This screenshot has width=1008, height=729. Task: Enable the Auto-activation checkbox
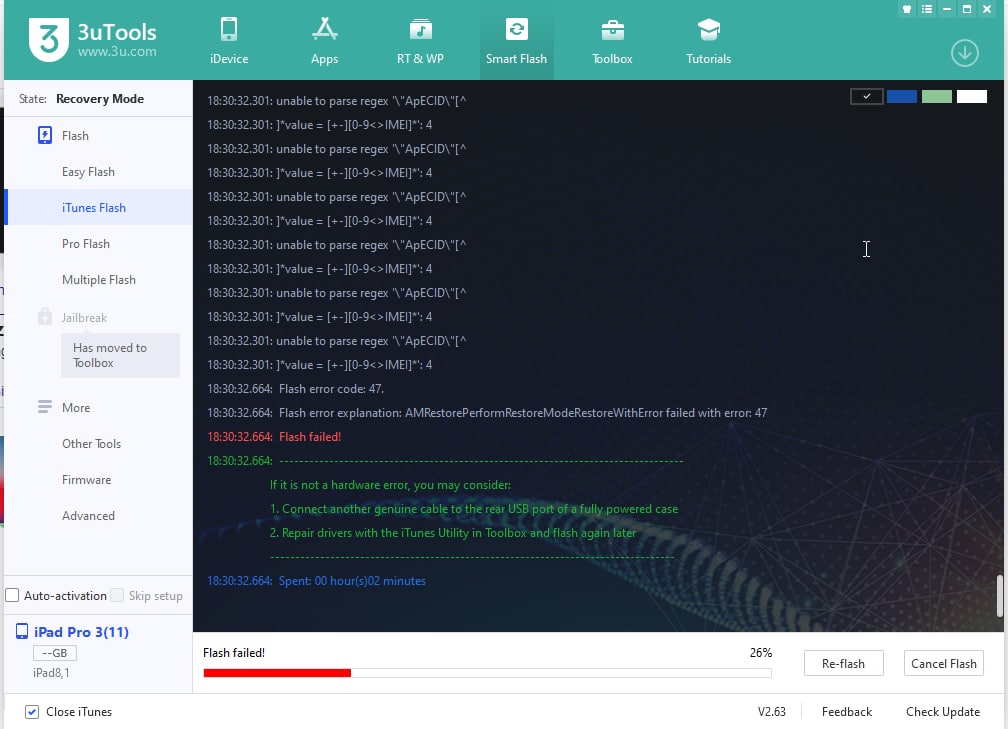pyautogui.click(x=12, y=595)
